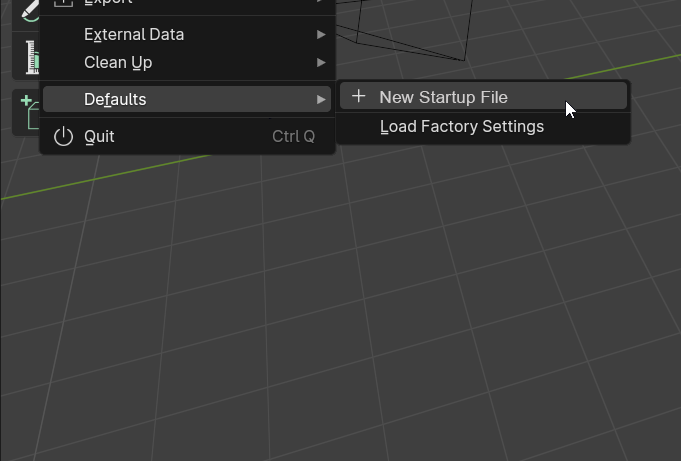This screenshot has width=681, height=461.
Task: Open the Clean Up submenu
Action: pos(187,63)
